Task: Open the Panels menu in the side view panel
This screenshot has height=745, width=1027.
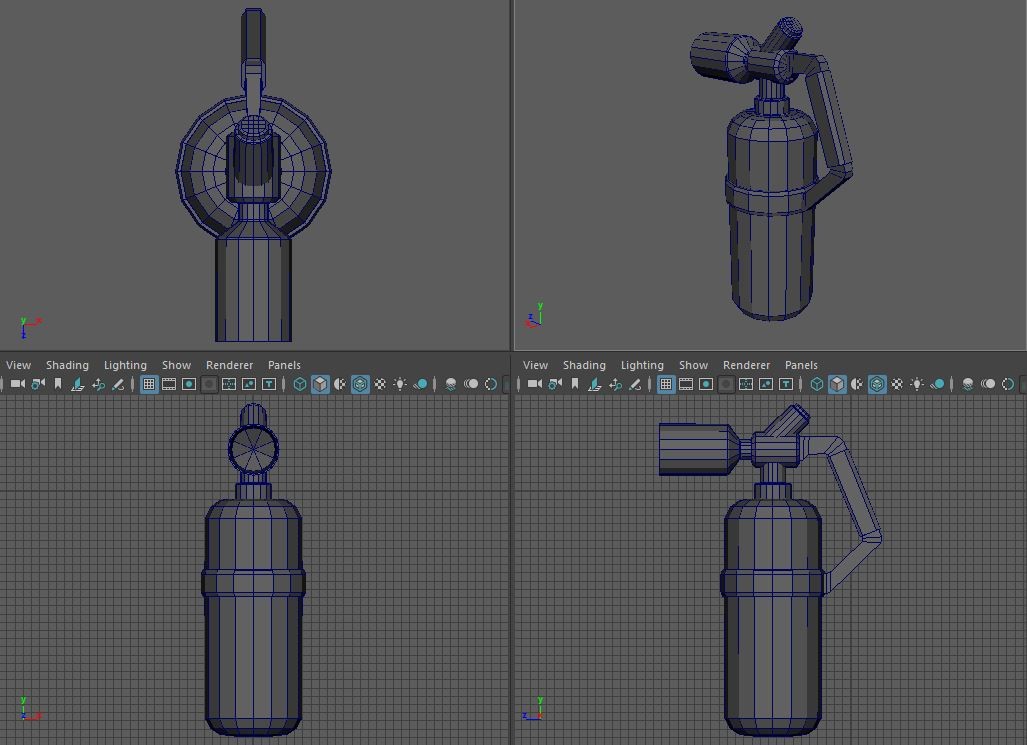Action: pyautogui.click(x=801, y=365)
